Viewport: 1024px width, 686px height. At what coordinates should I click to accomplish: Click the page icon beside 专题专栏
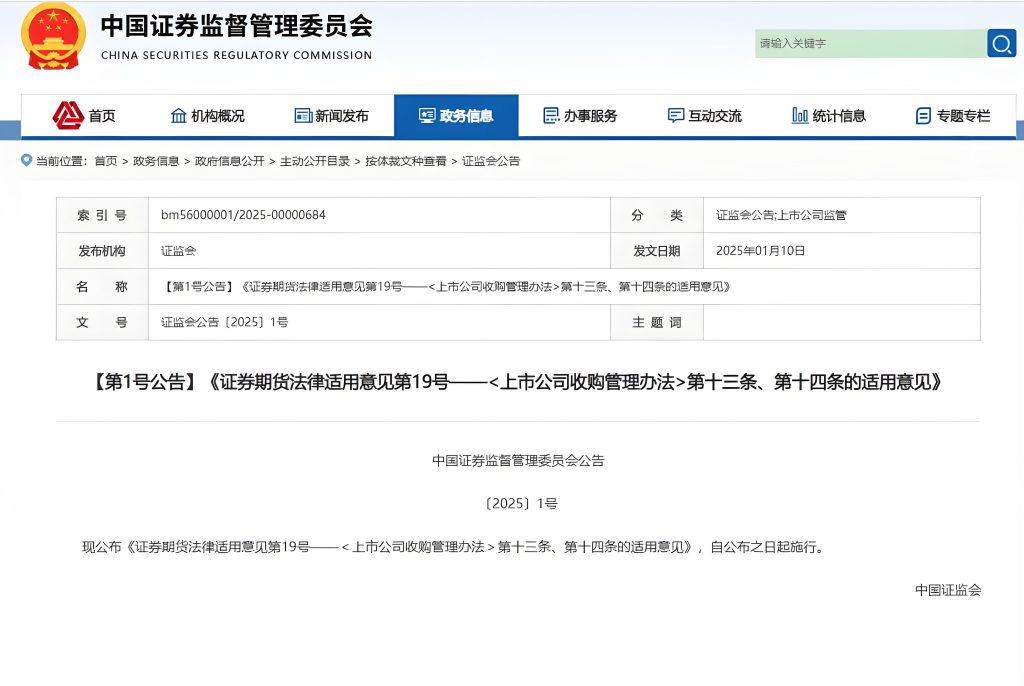[x=923, y=116]
